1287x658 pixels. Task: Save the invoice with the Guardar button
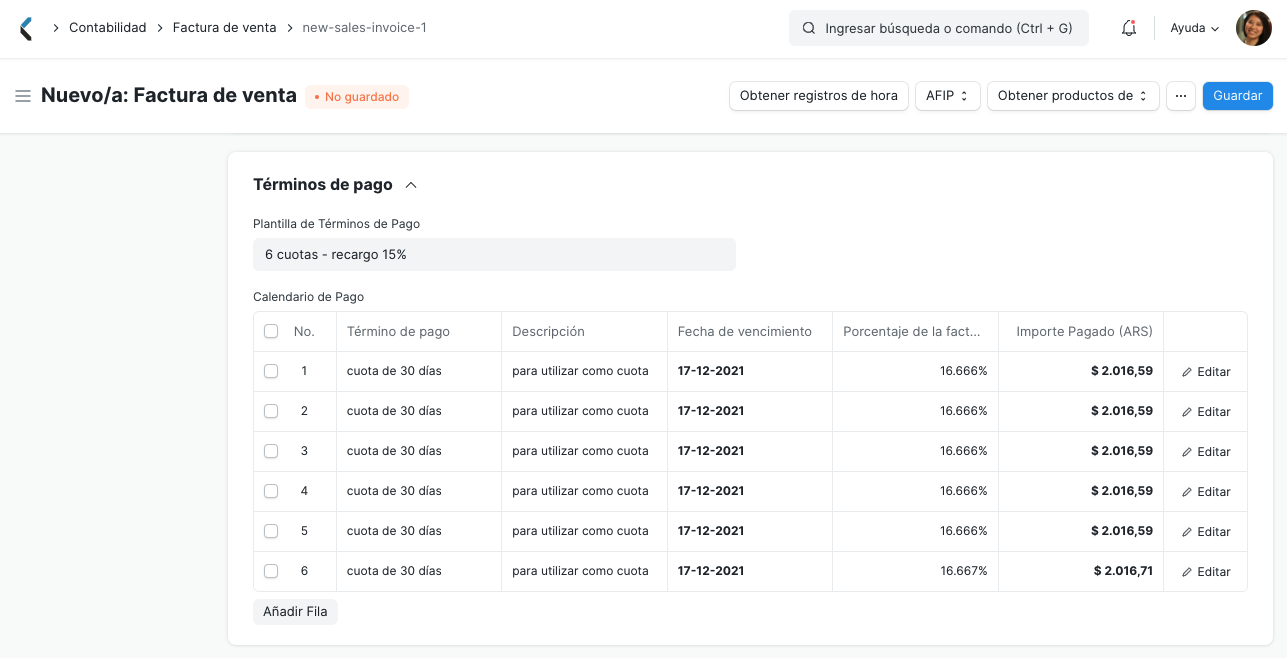(1237, 95)
